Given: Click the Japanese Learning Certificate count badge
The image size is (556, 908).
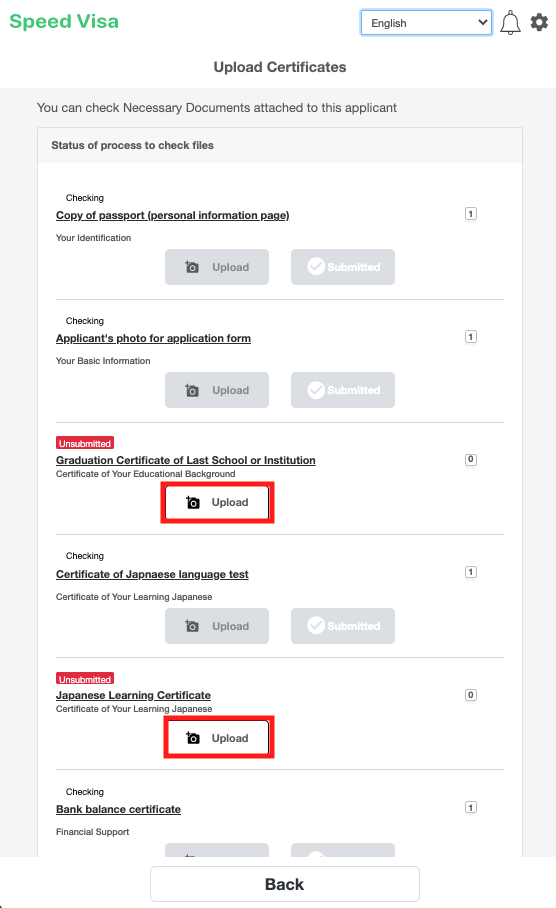Looking at the screenshot, I should click(471, 695).
